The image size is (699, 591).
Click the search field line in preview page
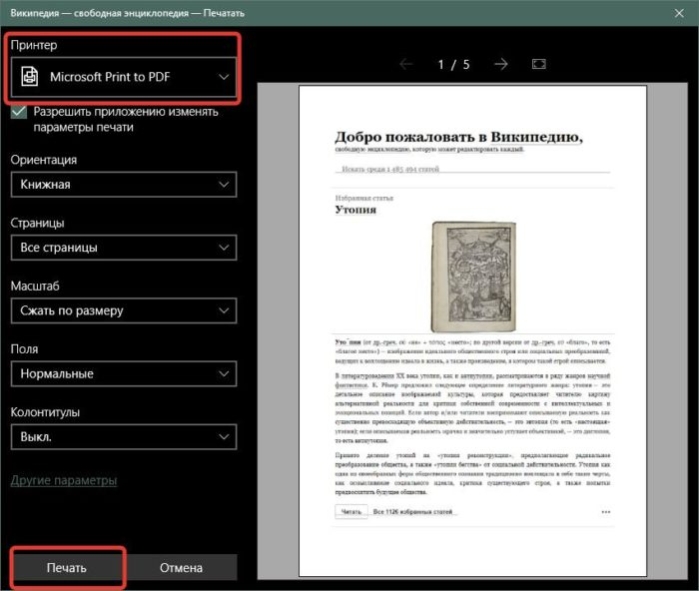click(473, 169)
